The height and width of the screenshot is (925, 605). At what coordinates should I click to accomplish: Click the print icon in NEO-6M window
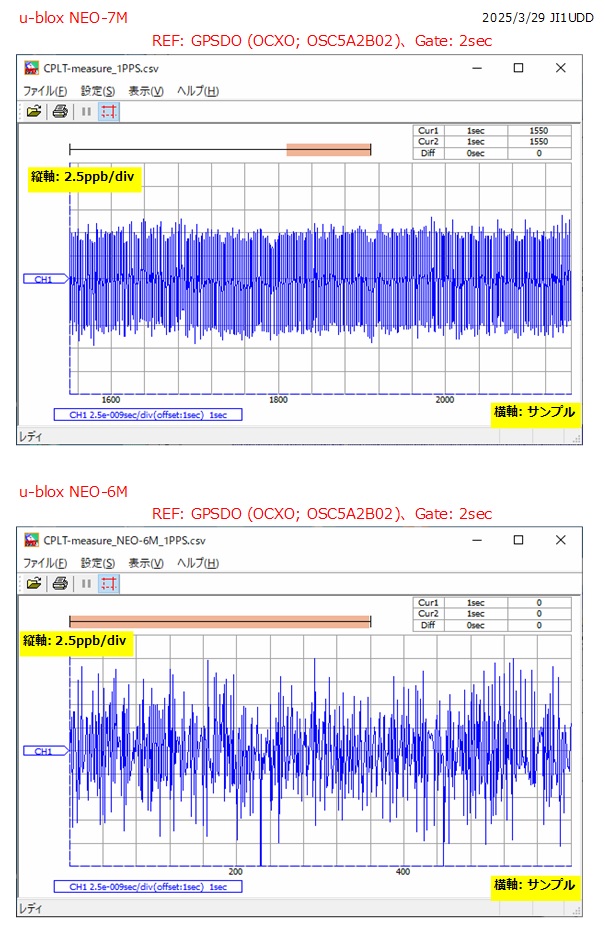tap(60, 583)
